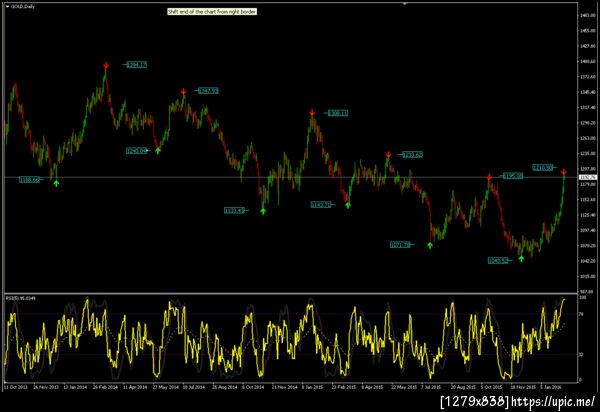
Task: Click the 22 May 2015 date on time axis
Action: coord(404,387)
